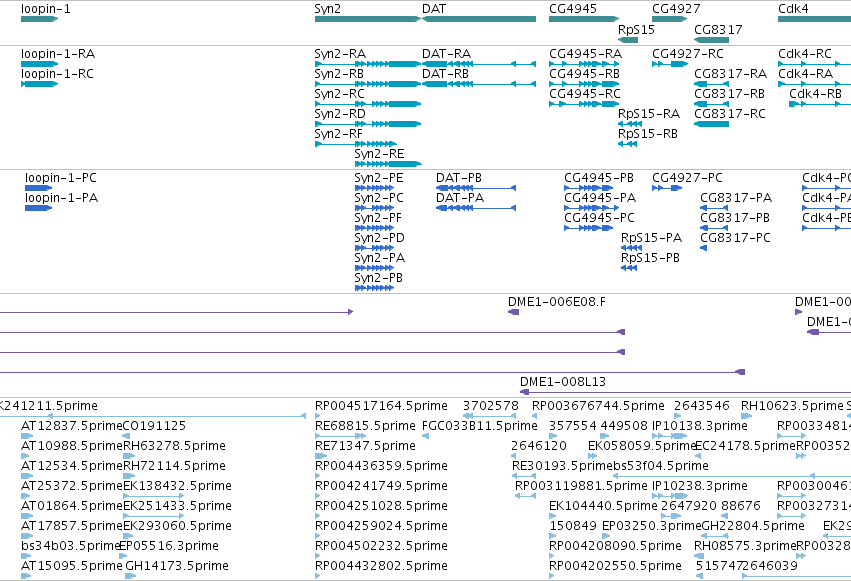Select Syn2-PC protein feature
The width and height of the screenshot is (851, 581).
pos(374,208)
